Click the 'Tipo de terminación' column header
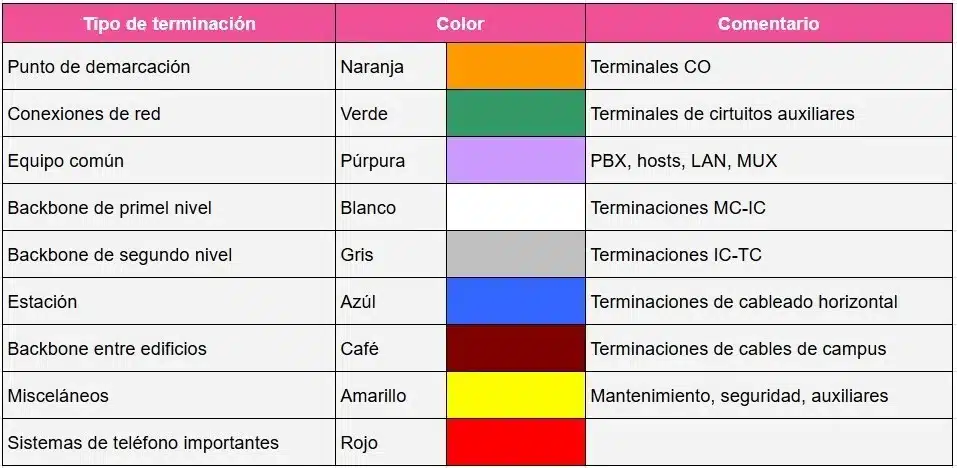Image resolution: width=957 pixels, height=468 pixels. [x=169, y=23]
